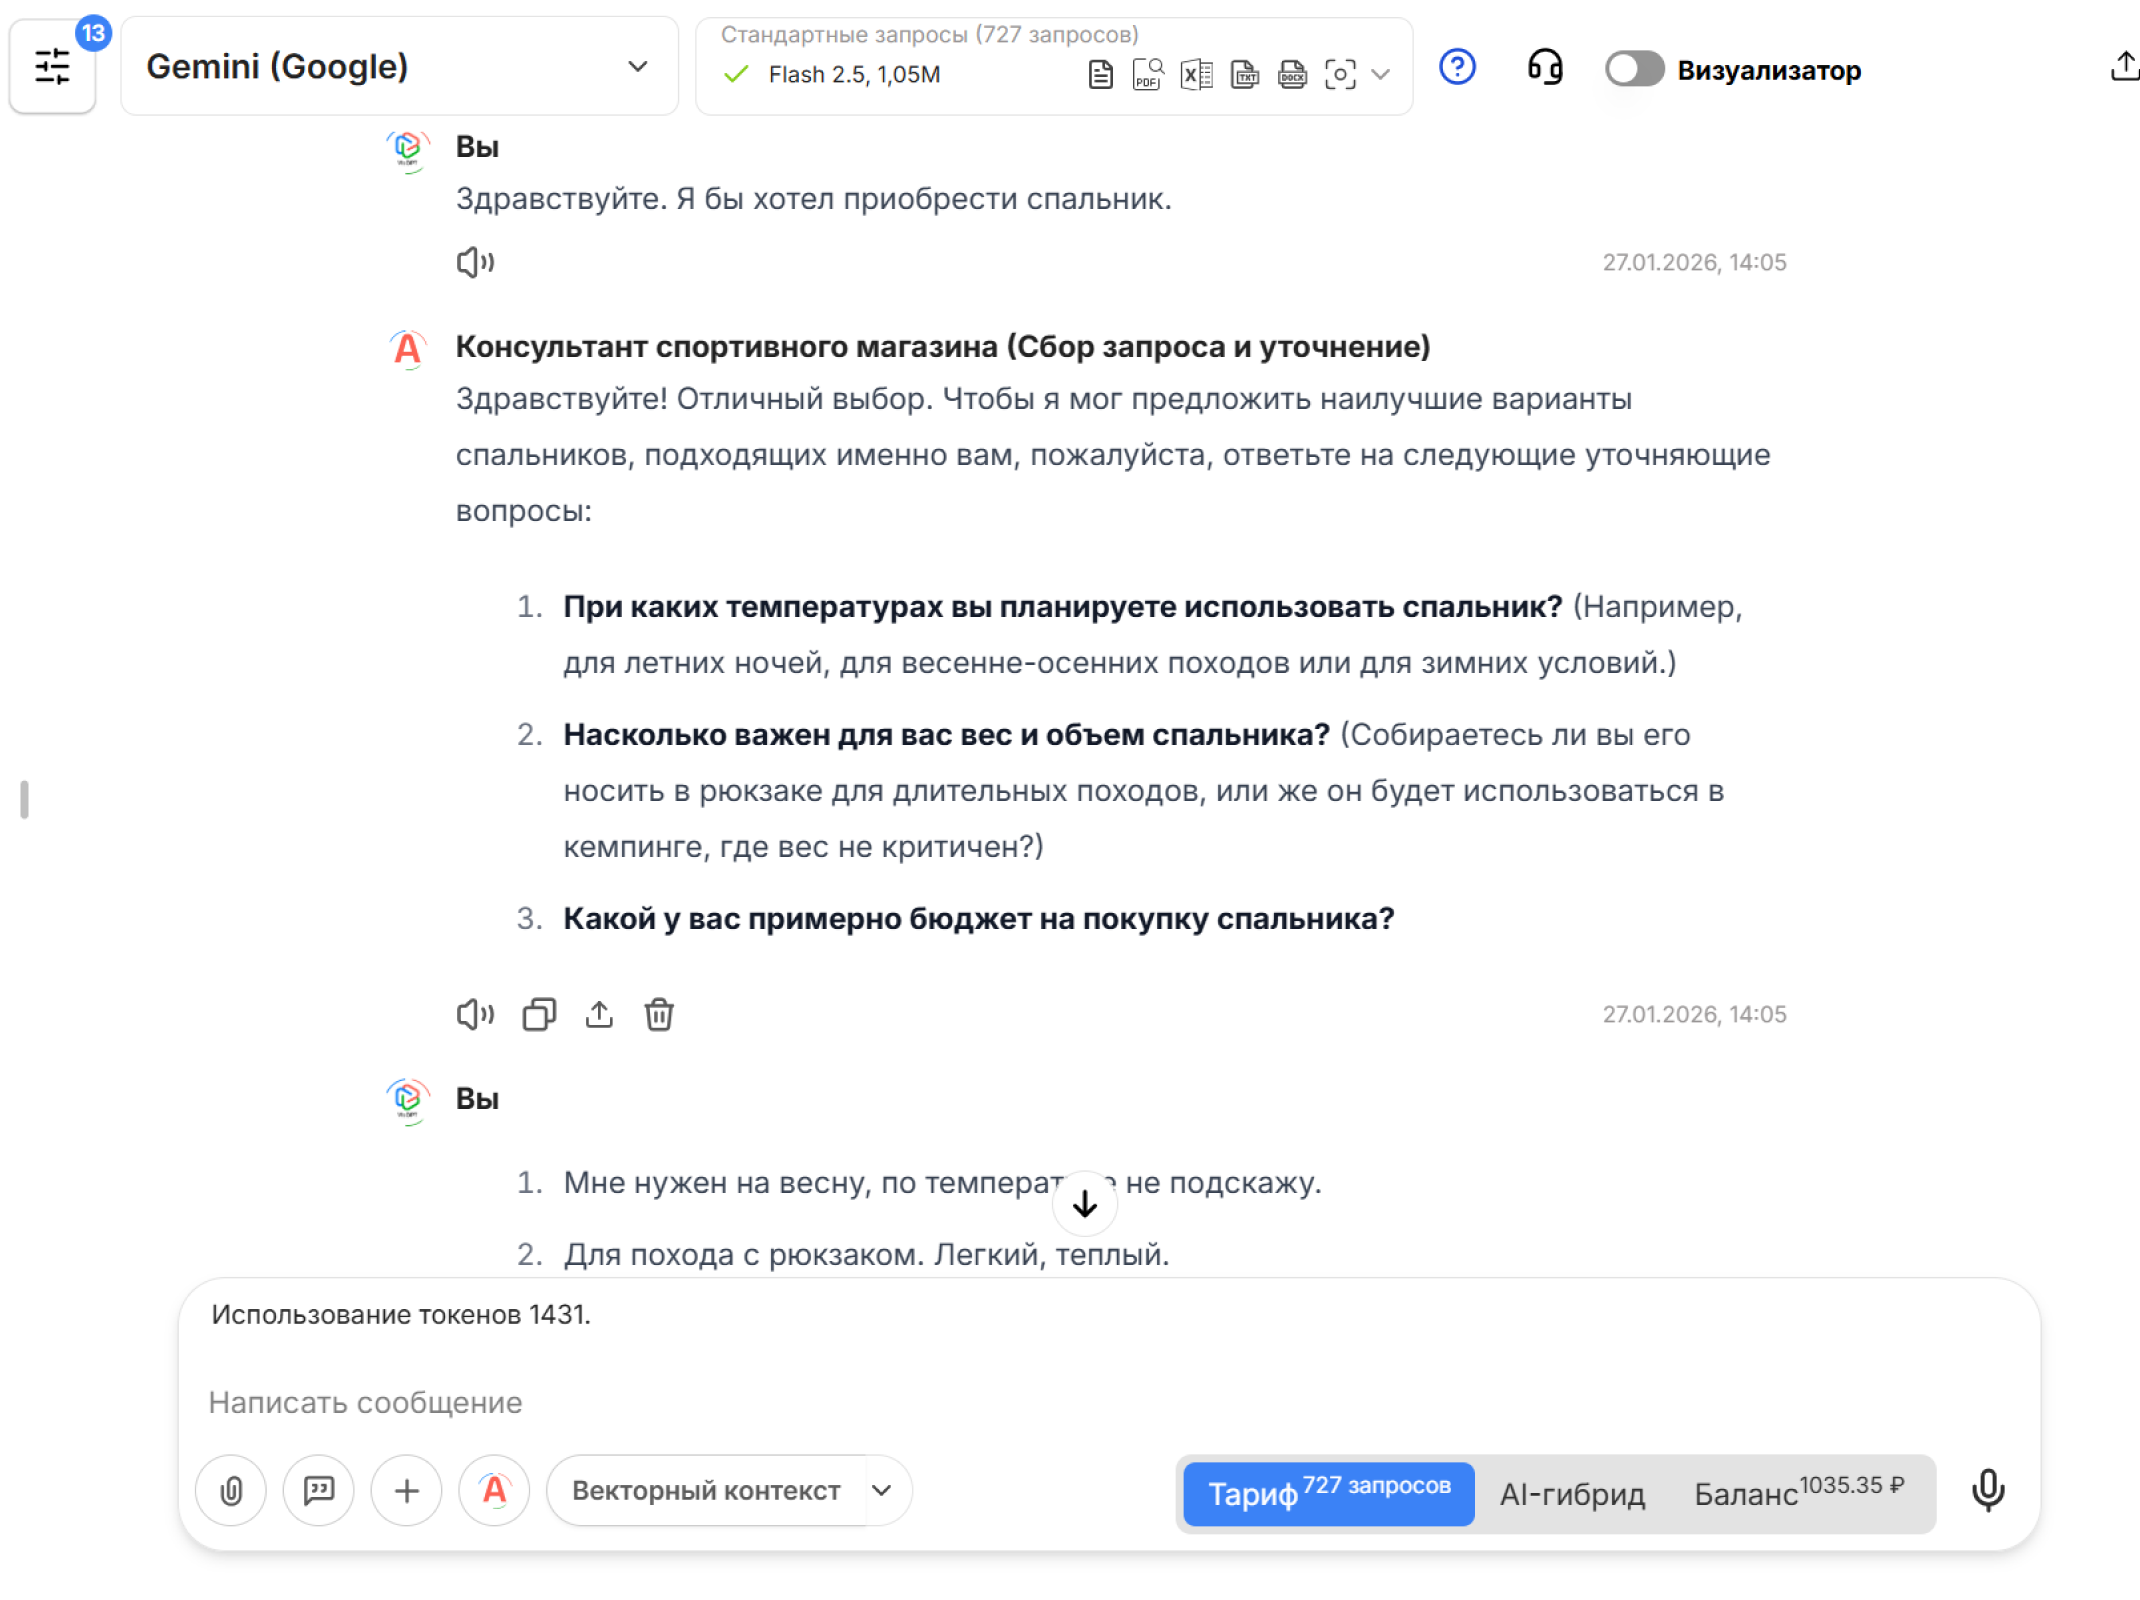This screenshot has width=2140, height=1600.
Task: Play the assistant message aloud
Action: (475, 1014)
